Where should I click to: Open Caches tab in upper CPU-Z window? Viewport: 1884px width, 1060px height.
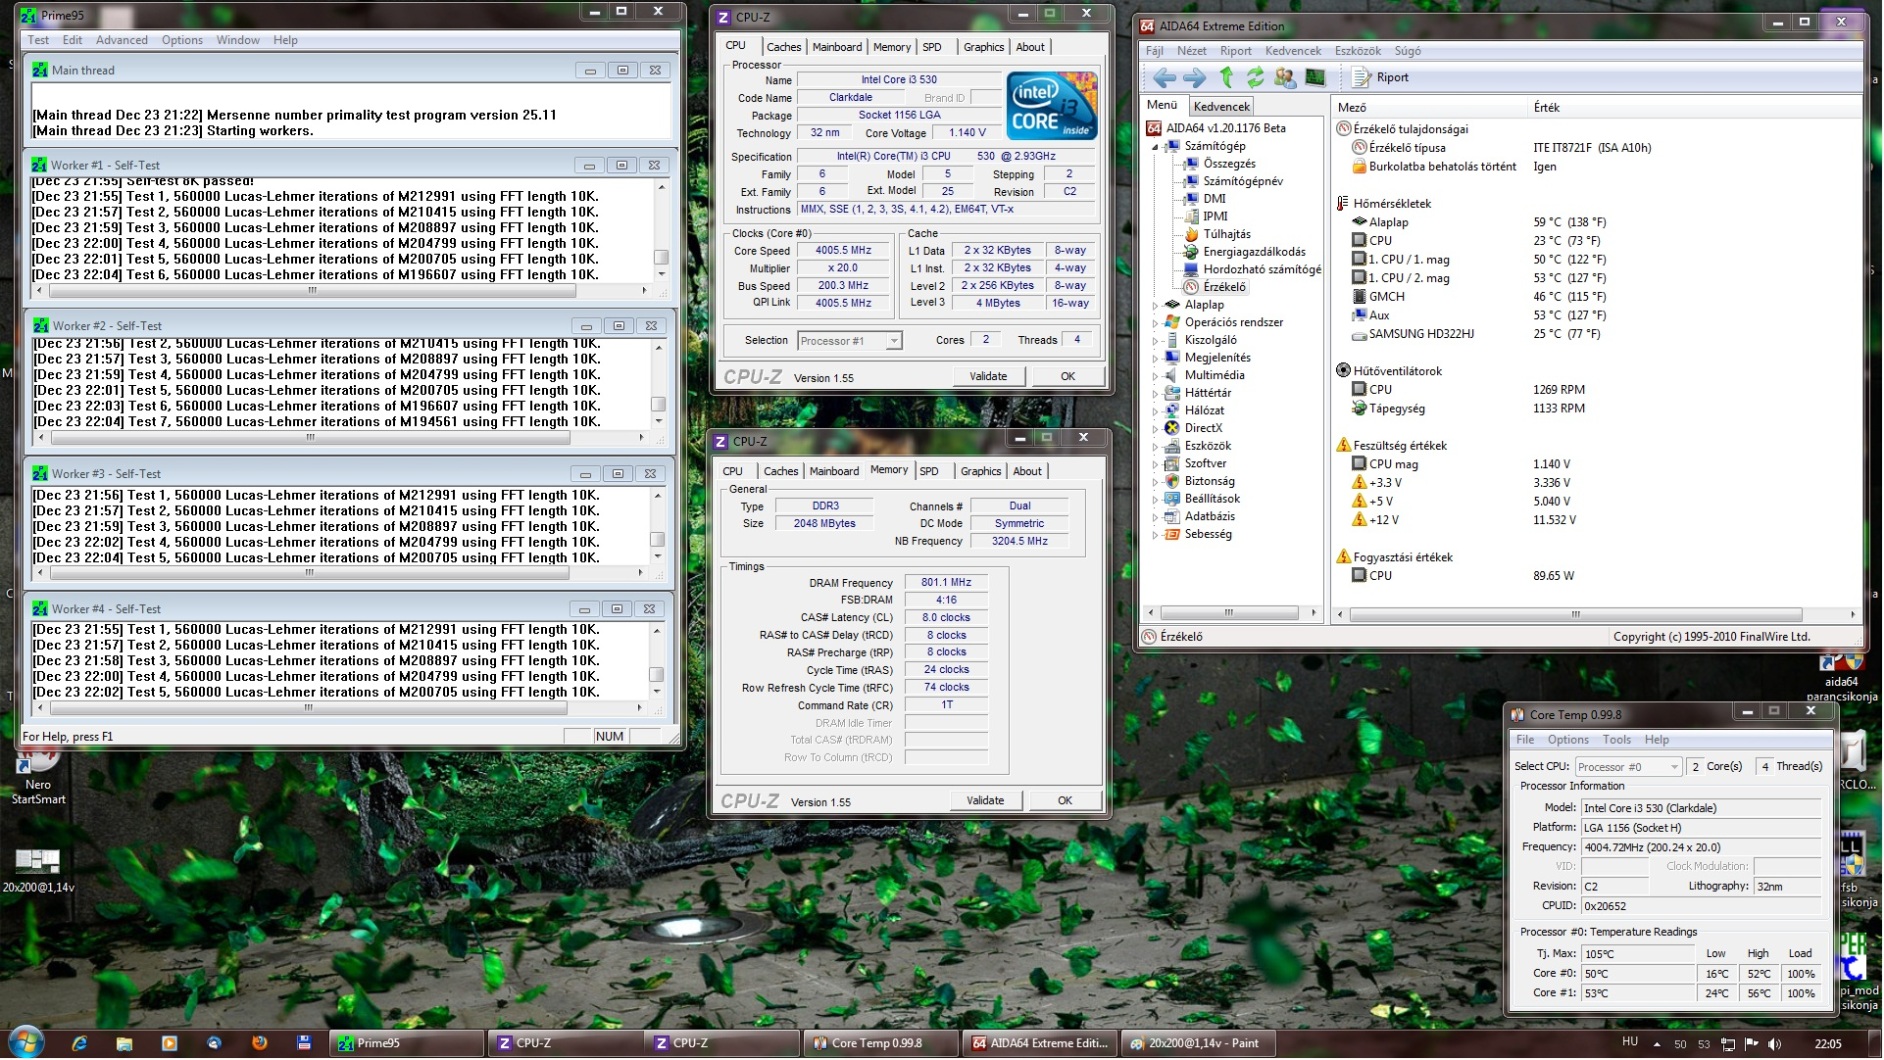[783, 47]
